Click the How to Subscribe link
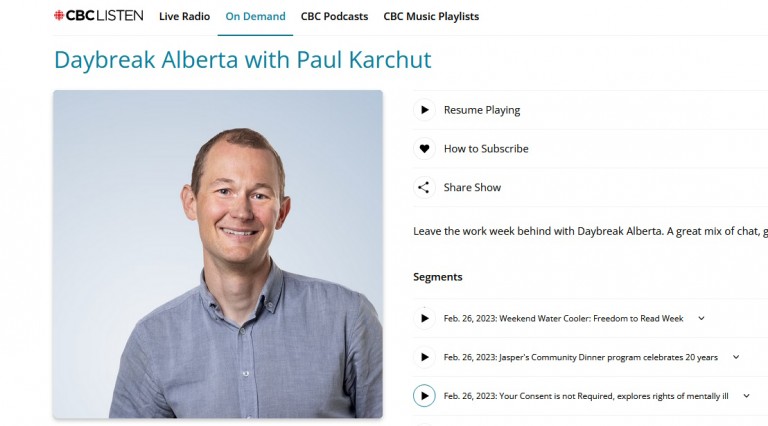The height and width of the screenshot is (426, 768). [486, 148]
